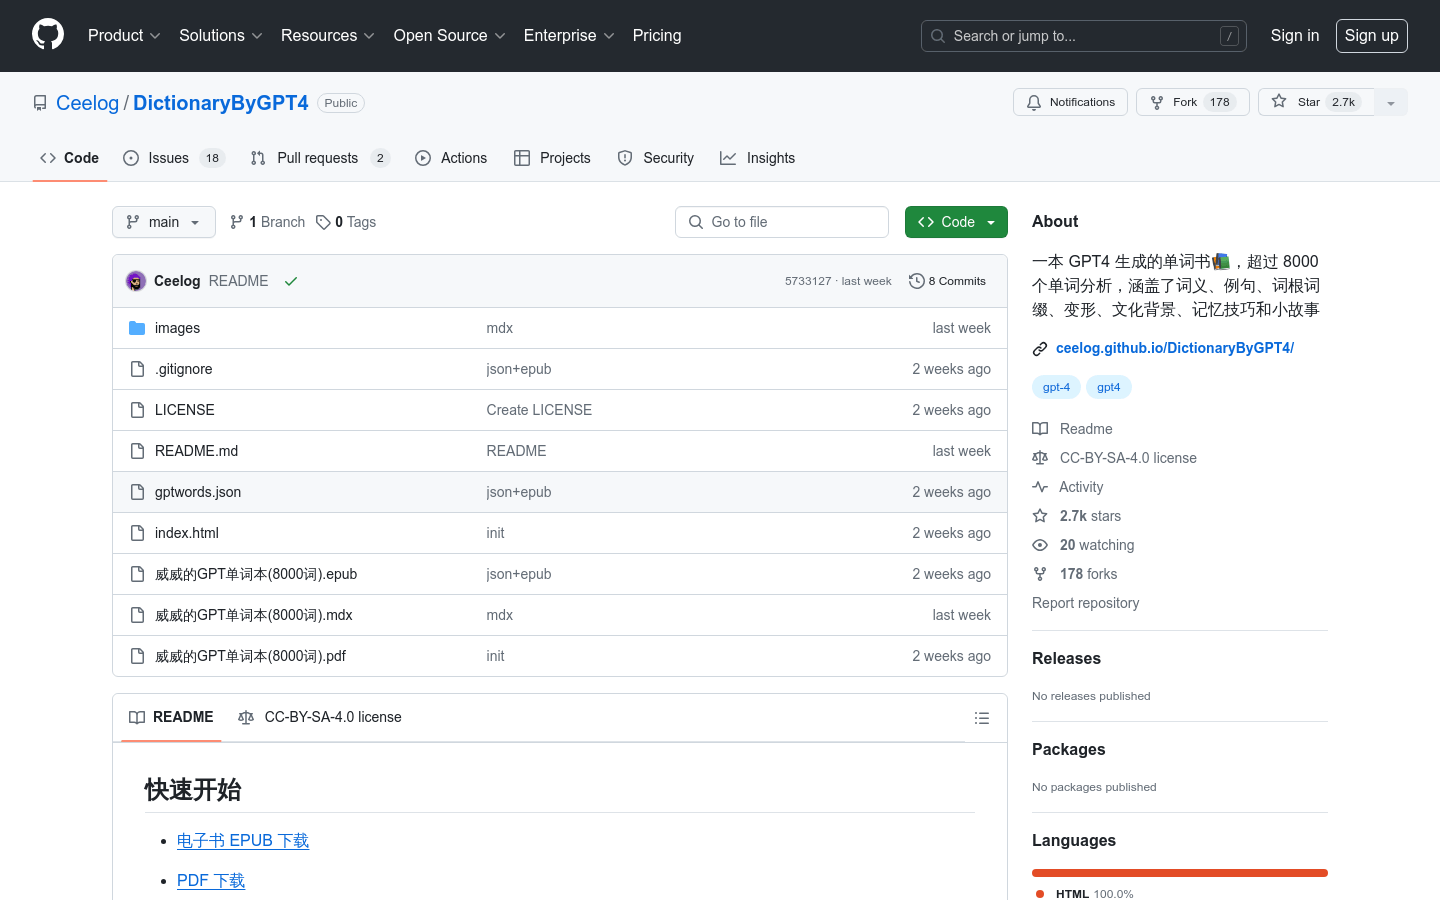The height and width of the screenshot is (900, 1440).
Task: Click the HTML language bar
Action: [1180, 873]
